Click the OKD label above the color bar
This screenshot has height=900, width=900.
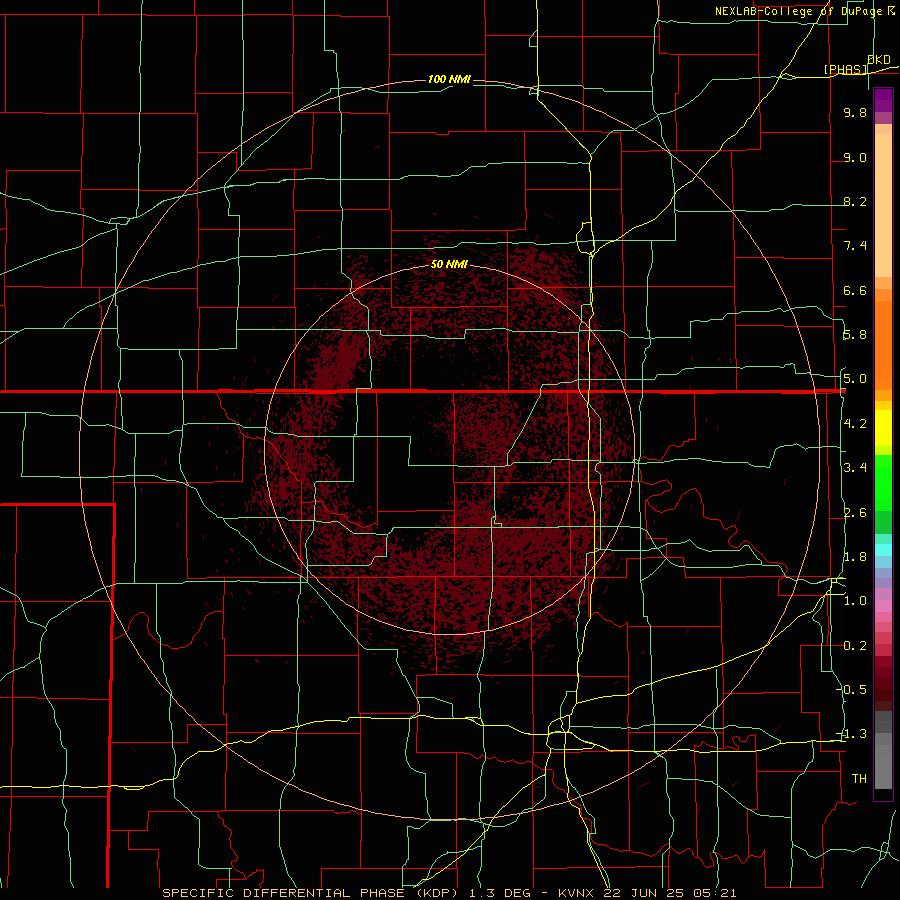coord(878,59)
